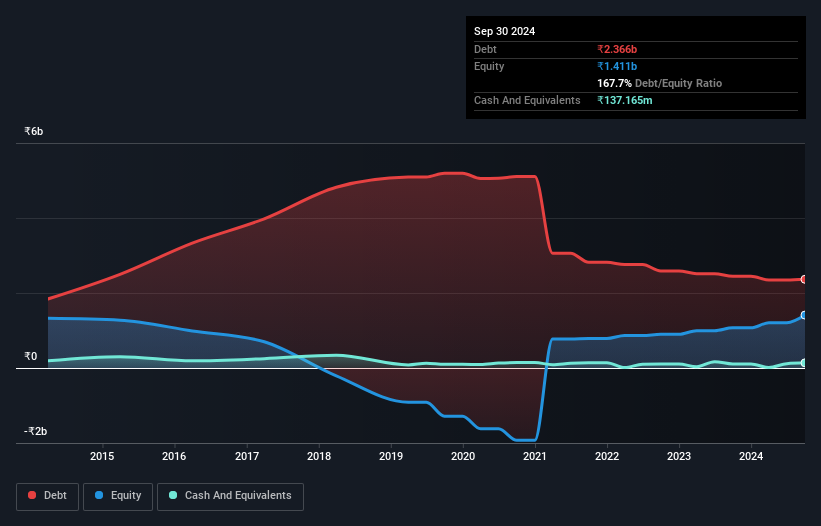
Task: Click the teal Cash endpoint marker
Action: (804, 363)
